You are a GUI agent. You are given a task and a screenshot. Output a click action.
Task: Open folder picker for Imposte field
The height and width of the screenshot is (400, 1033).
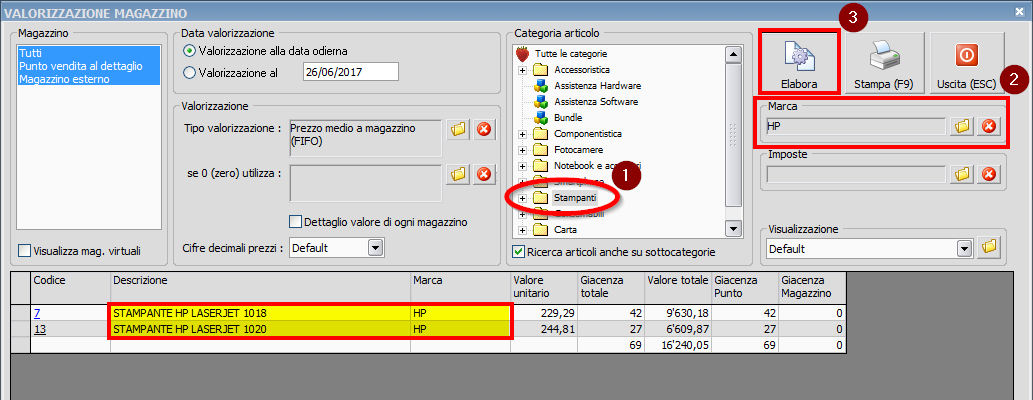(x=963, y=174)
